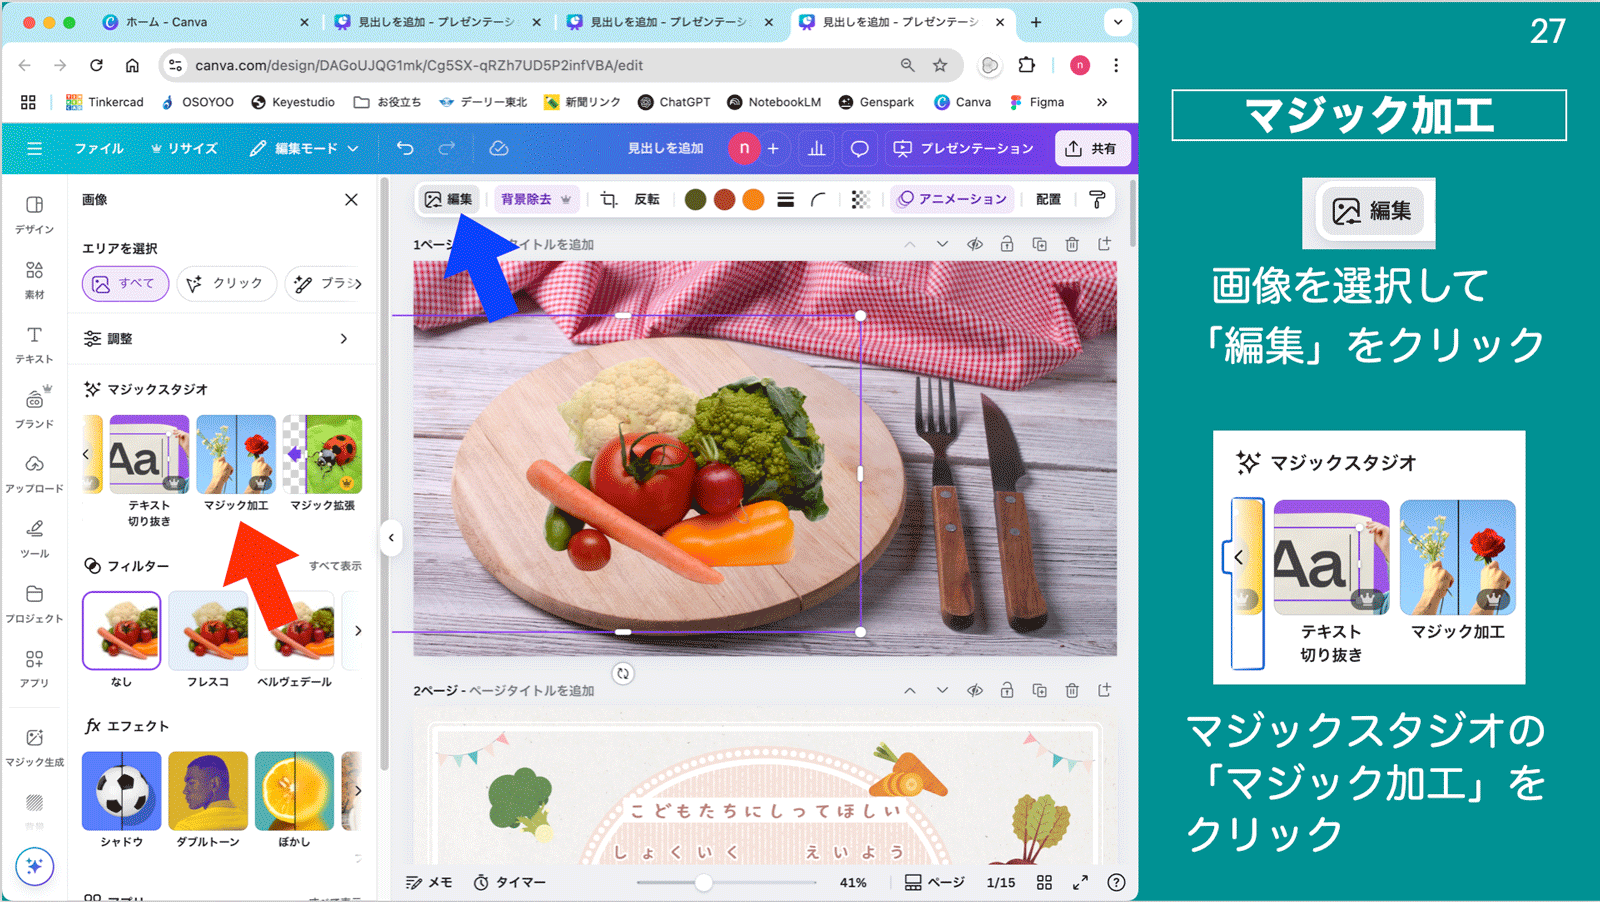
Task: Open the タイマー at the bottom bar
Action: [510, 882]
